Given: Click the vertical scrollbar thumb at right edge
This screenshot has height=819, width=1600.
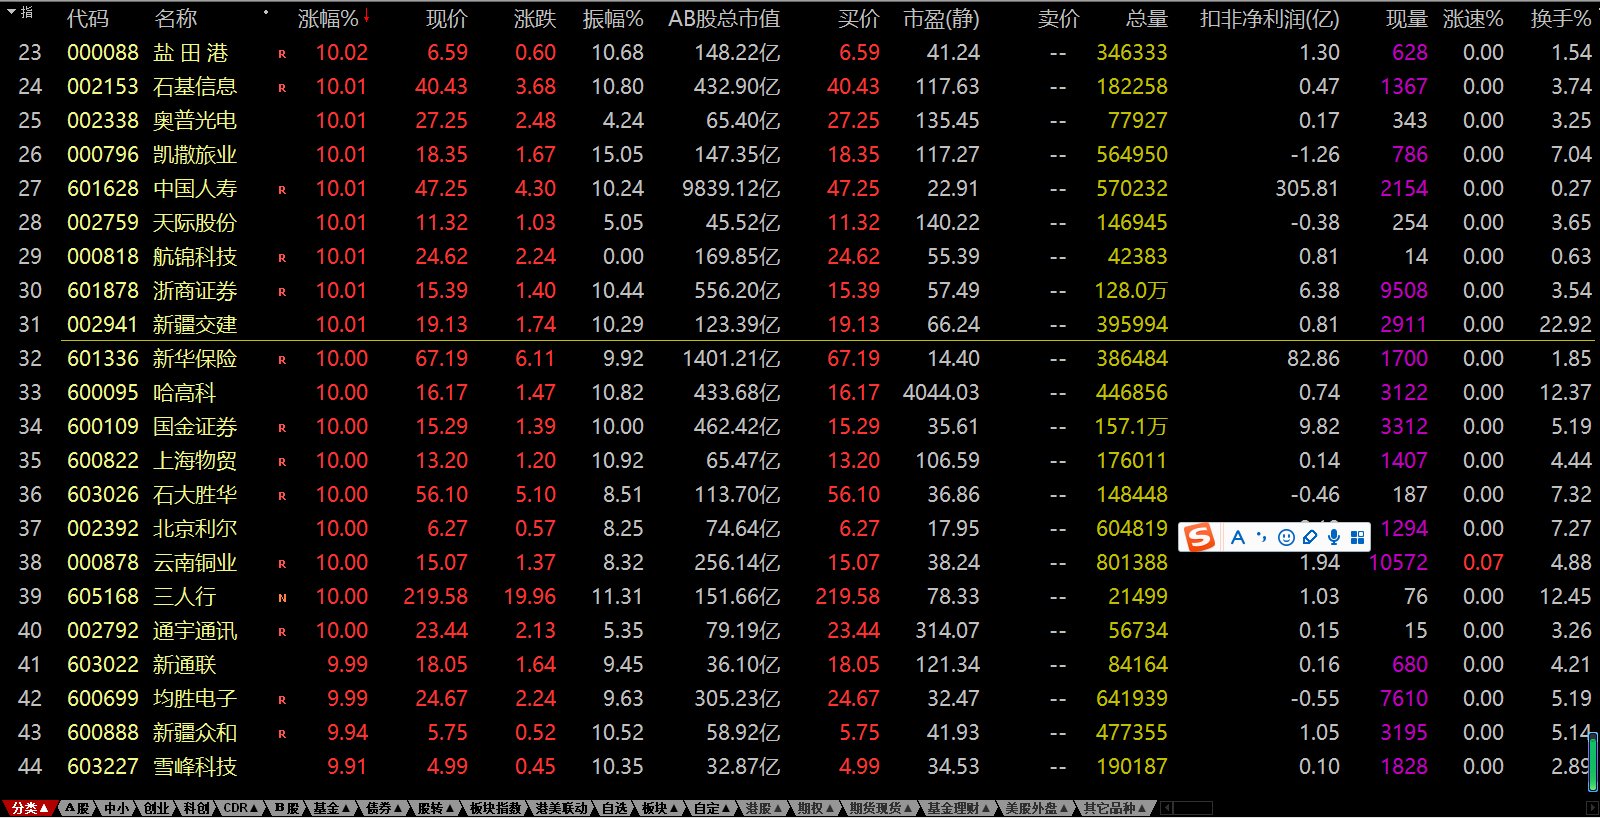Looking at the screenshot, I should point(1593,761).
